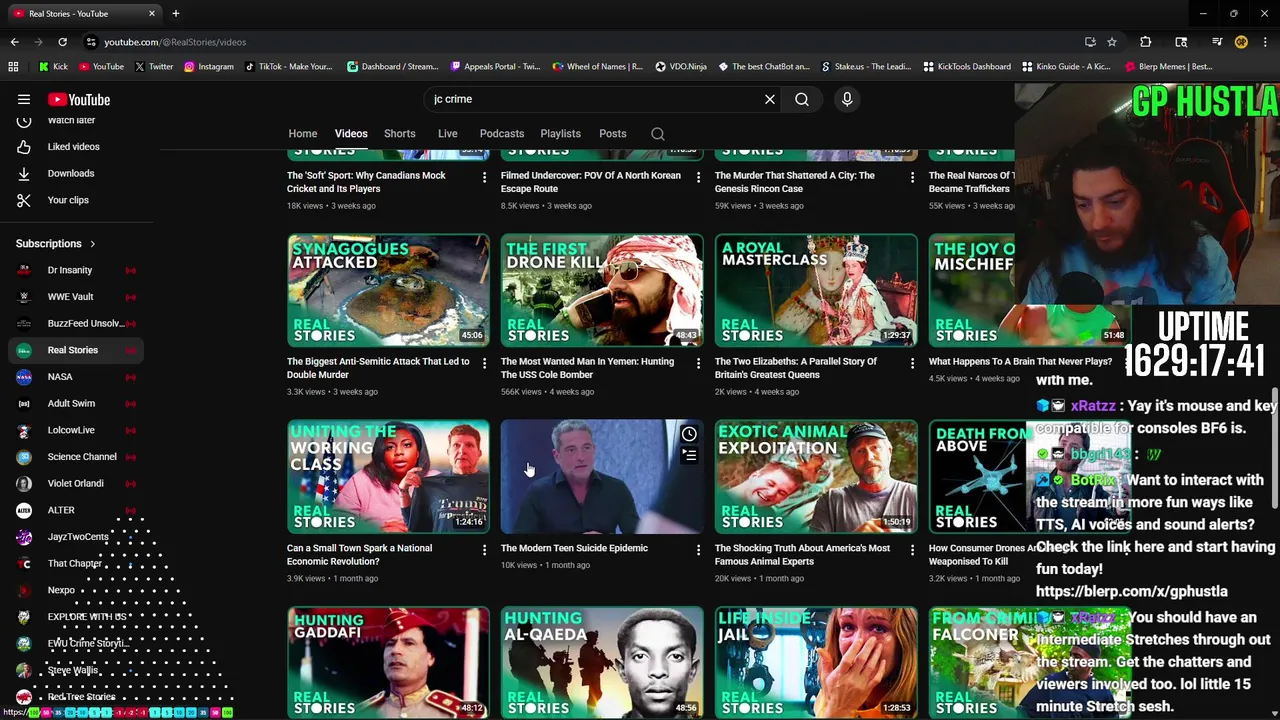
Task: Open the apps grid in bookmarks bar
Action: coord(13,67)
